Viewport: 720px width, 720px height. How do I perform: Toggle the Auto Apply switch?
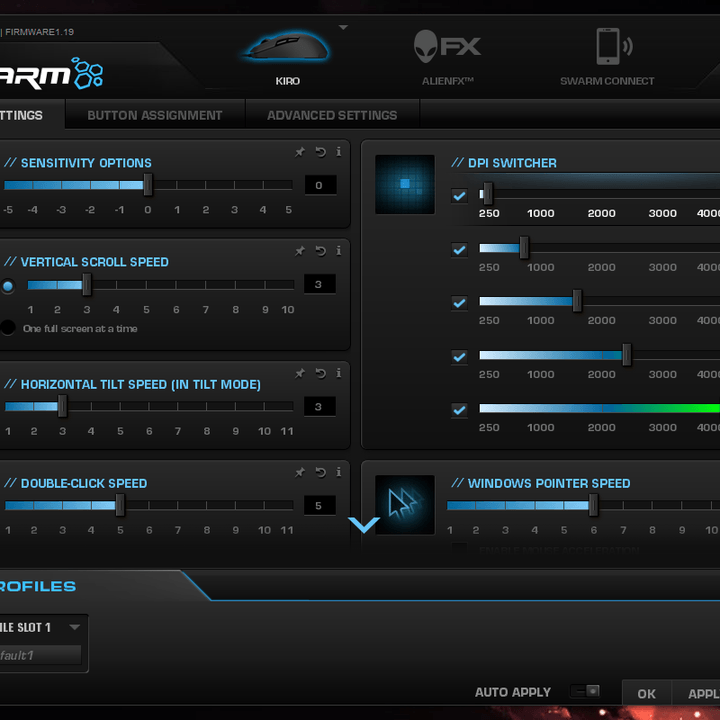coord(585,691)
